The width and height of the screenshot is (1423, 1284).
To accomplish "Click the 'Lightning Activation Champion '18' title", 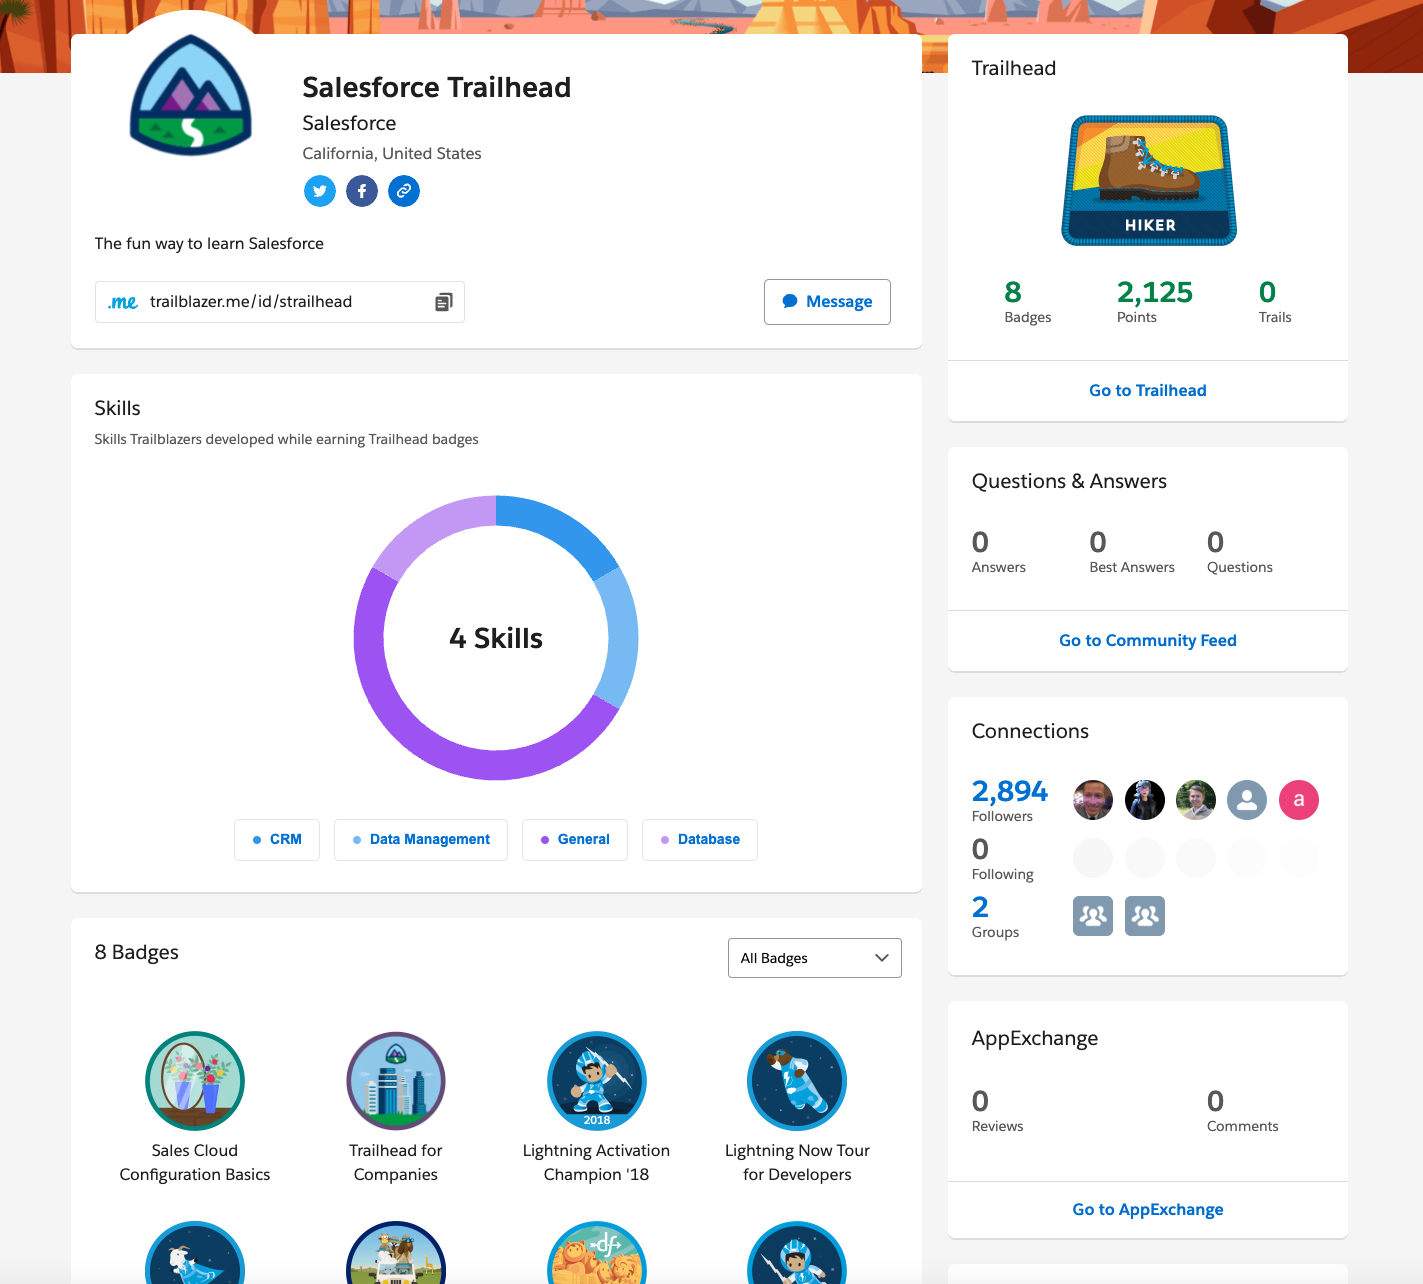I will (597, 1163).
